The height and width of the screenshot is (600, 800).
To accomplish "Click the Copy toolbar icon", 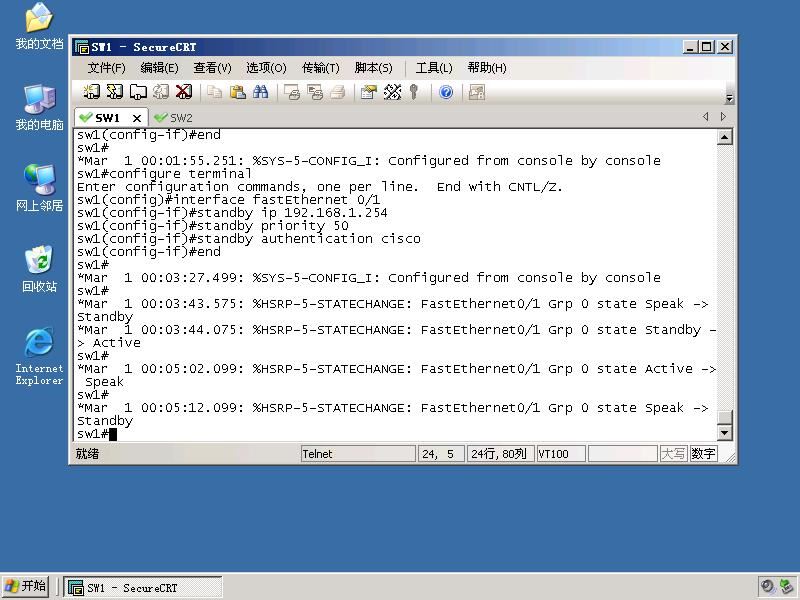I will [214, 92].
